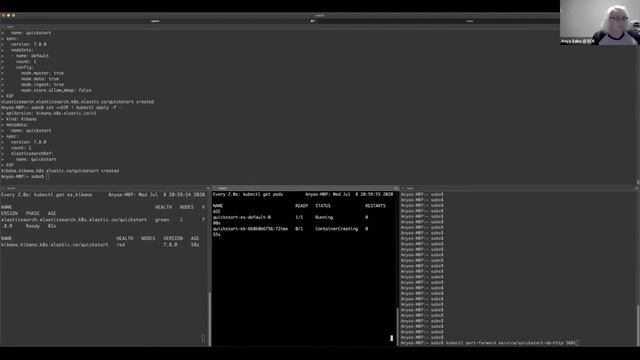Click the 'node.data: true' config line
The width and height of the screenshot is (640, 360).
point(40,79)
